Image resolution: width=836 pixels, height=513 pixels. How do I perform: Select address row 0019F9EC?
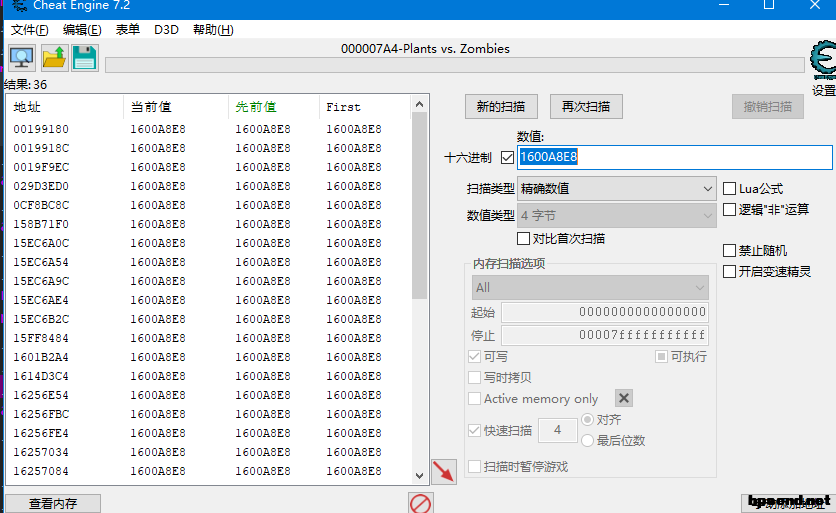210,167
